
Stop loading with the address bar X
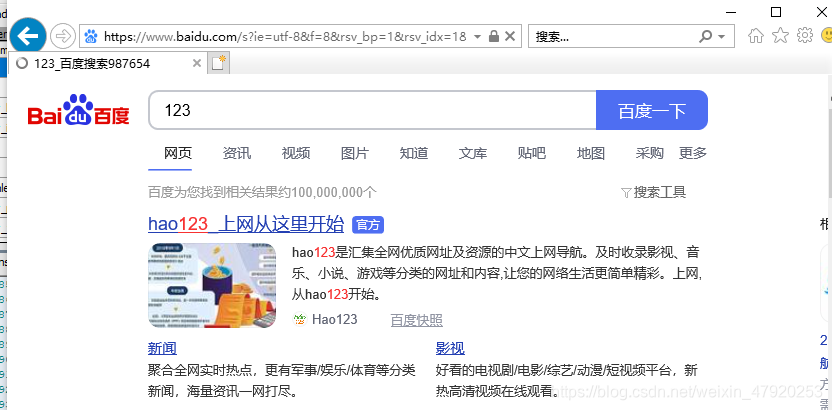pos(509,36)
